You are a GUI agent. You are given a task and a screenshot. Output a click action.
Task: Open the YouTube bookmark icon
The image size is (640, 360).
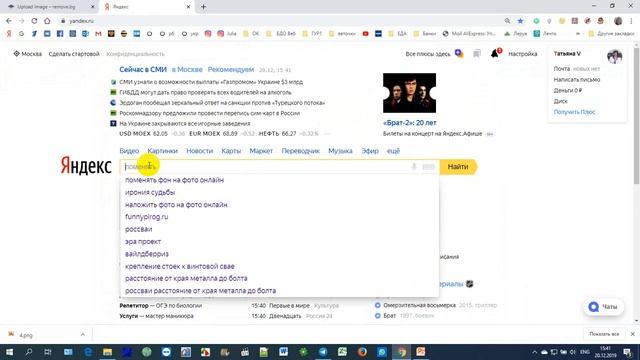click(x=365, y=33)
